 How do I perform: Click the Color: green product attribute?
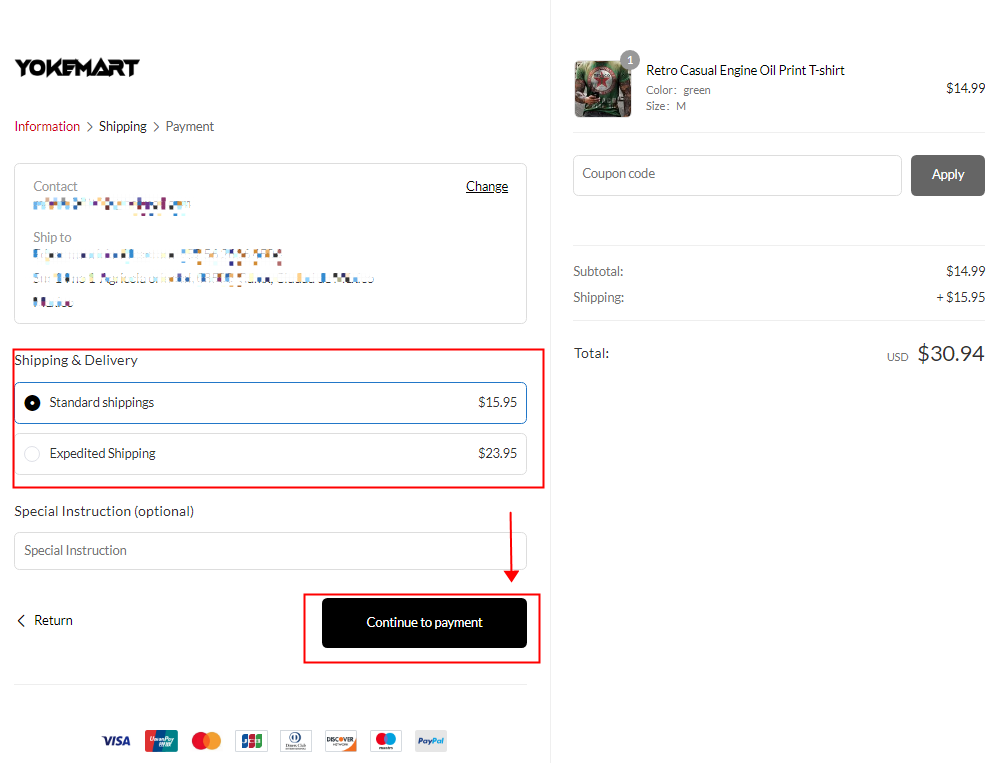pyautogui.click(x=678, y=90)
